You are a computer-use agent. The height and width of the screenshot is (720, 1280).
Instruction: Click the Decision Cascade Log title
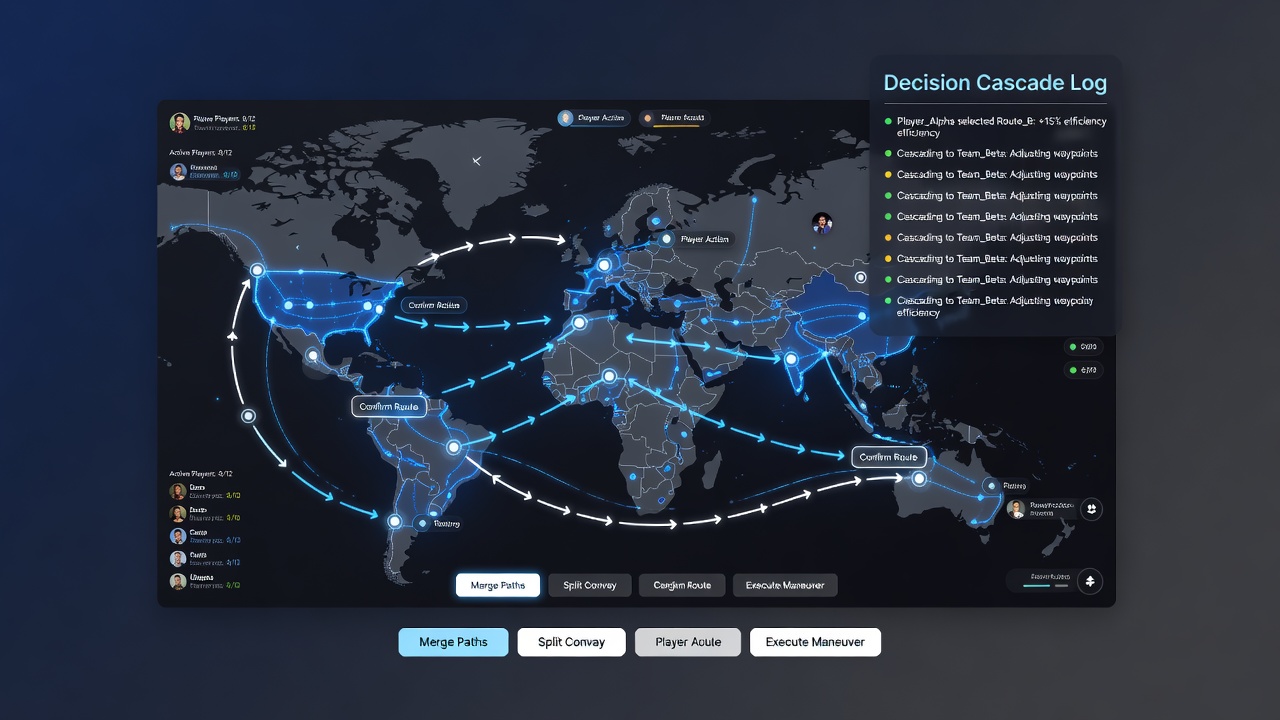tap(995, 83)
